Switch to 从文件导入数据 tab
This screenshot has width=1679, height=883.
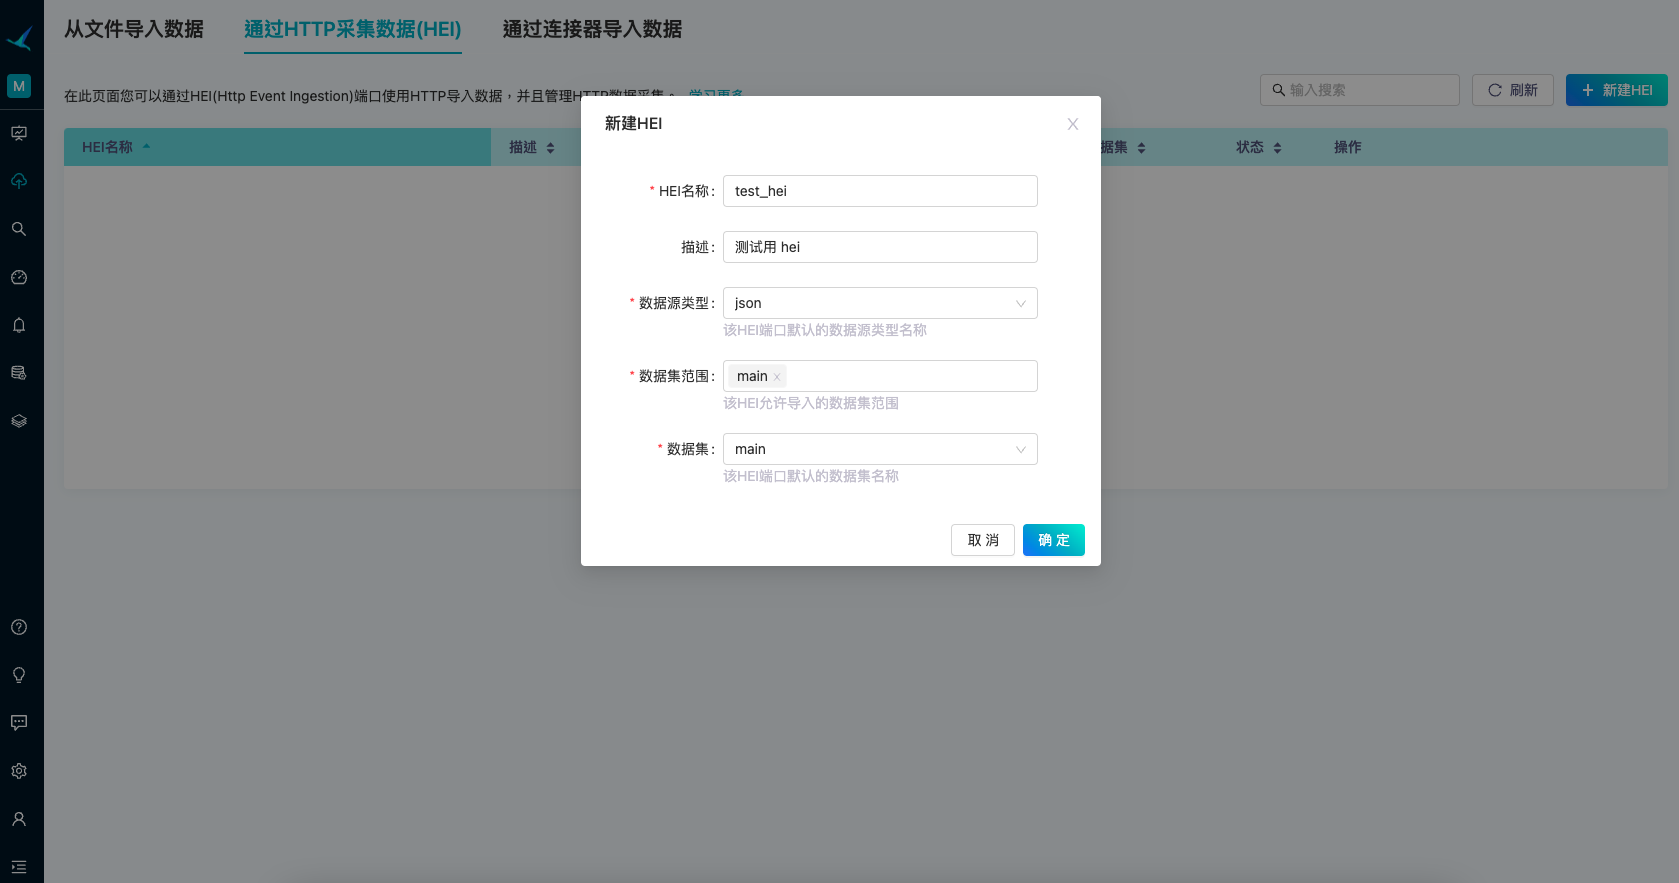(134, 29)
